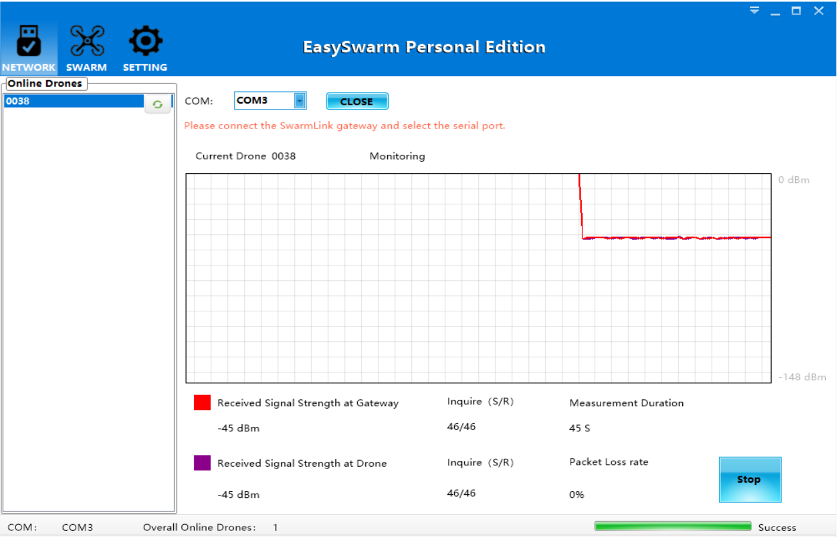Click 'Received Signal Strength at Gateway' label
Screen dimensions: 837x537
[x=308, y=404]
